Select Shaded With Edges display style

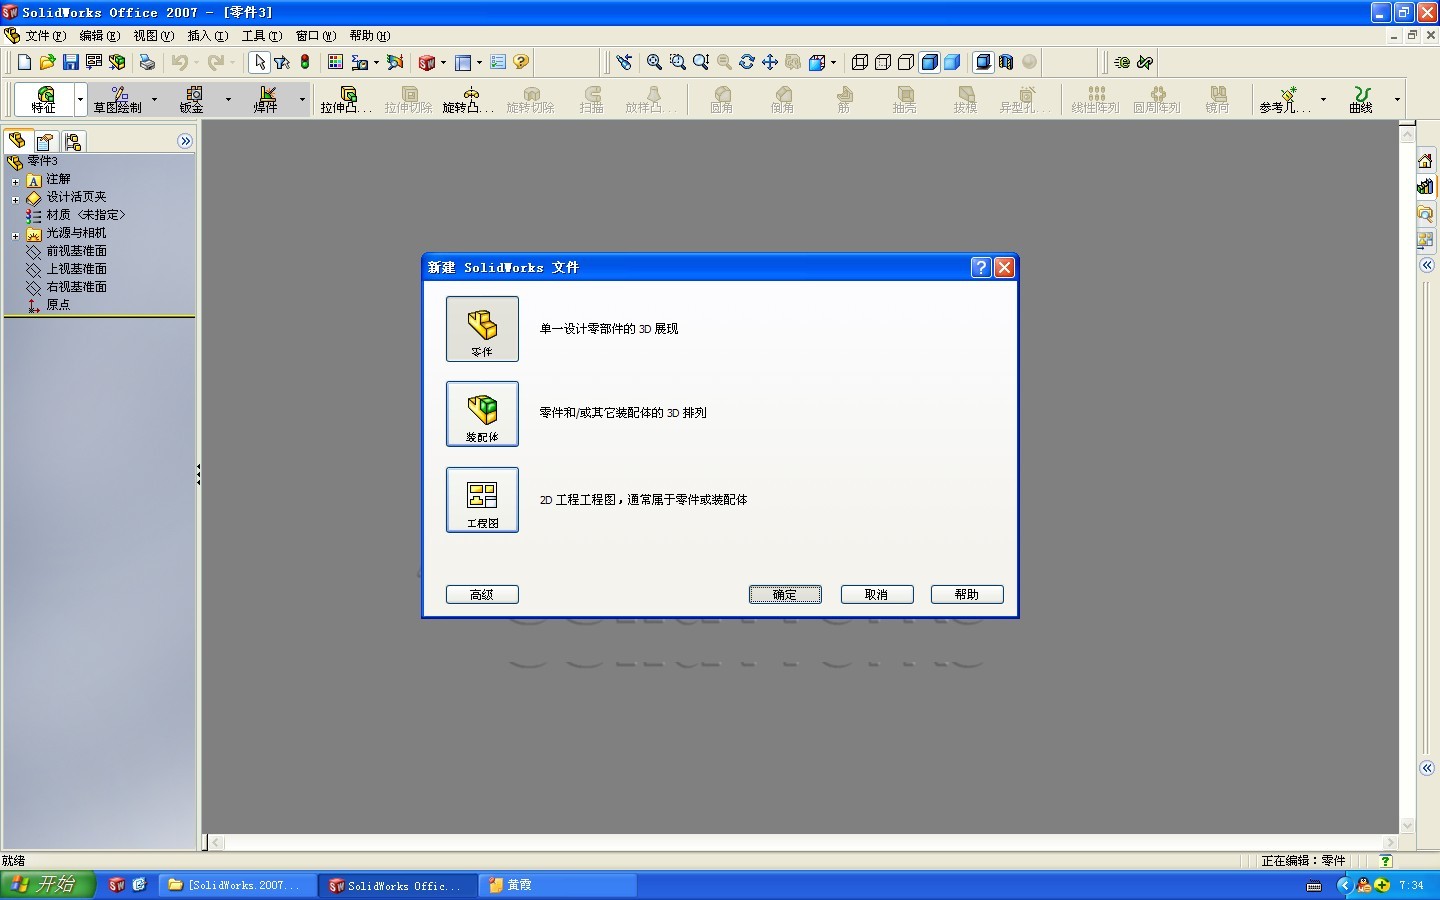pyautogui.click(x=929, y=62)
